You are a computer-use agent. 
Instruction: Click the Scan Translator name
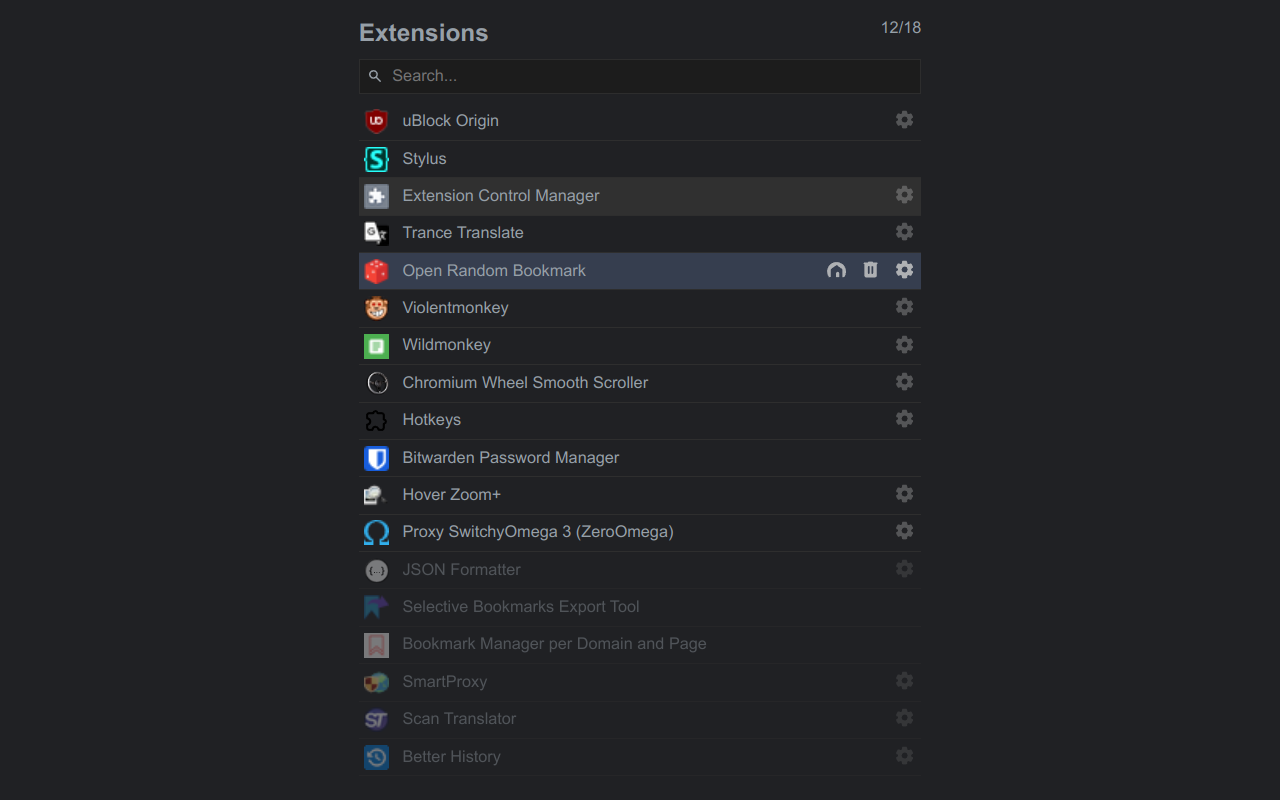[x=459, y=719]
